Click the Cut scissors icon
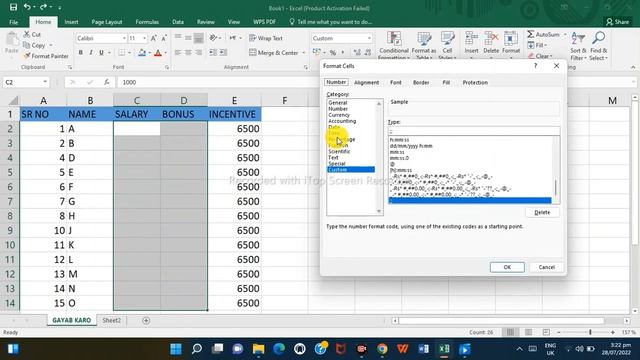 (x=27, y=34)
